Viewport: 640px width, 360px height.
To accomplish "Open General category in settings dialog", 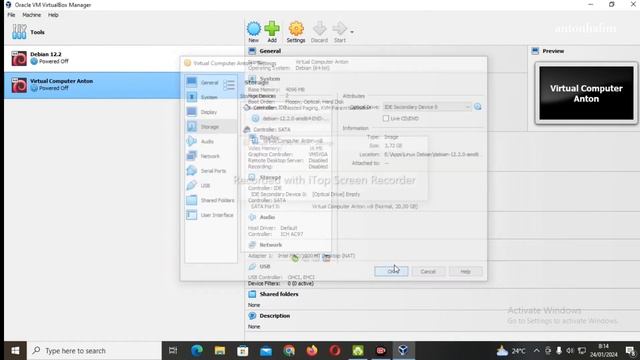I will point(210,82).
